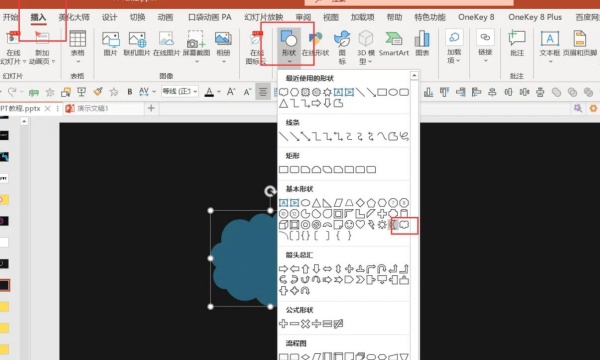Expand the font name combo box
The height and width of the screenshot is (360, 600).
click(x=180, y=91)
